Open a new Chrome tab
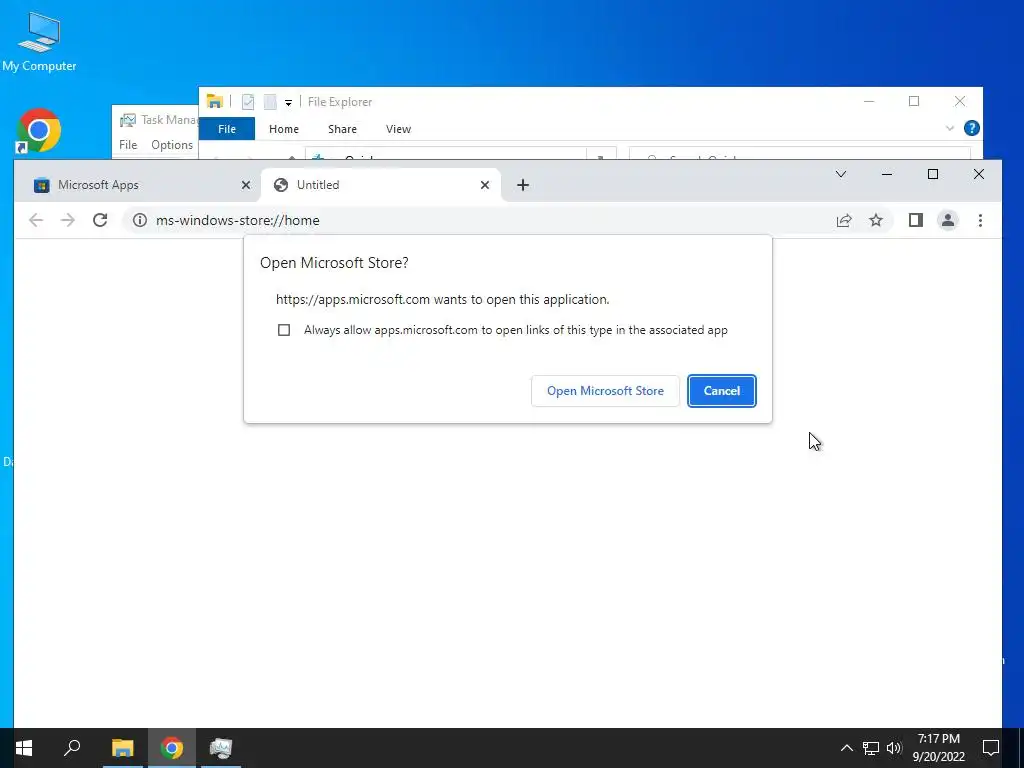Viewport: 1024px width, 768px height. (x=522, y=185)
